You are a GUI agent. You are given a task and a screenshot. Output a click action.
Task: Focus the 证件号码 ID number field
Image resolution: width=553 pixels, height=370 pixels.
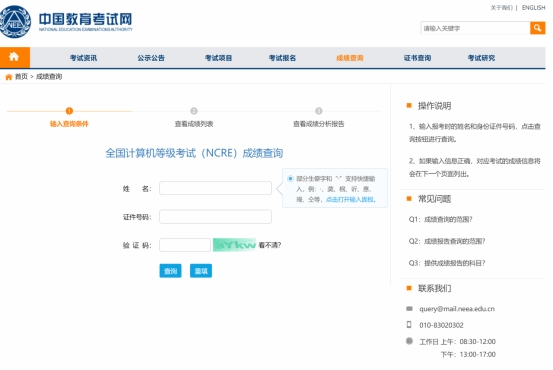pos(215,217)
